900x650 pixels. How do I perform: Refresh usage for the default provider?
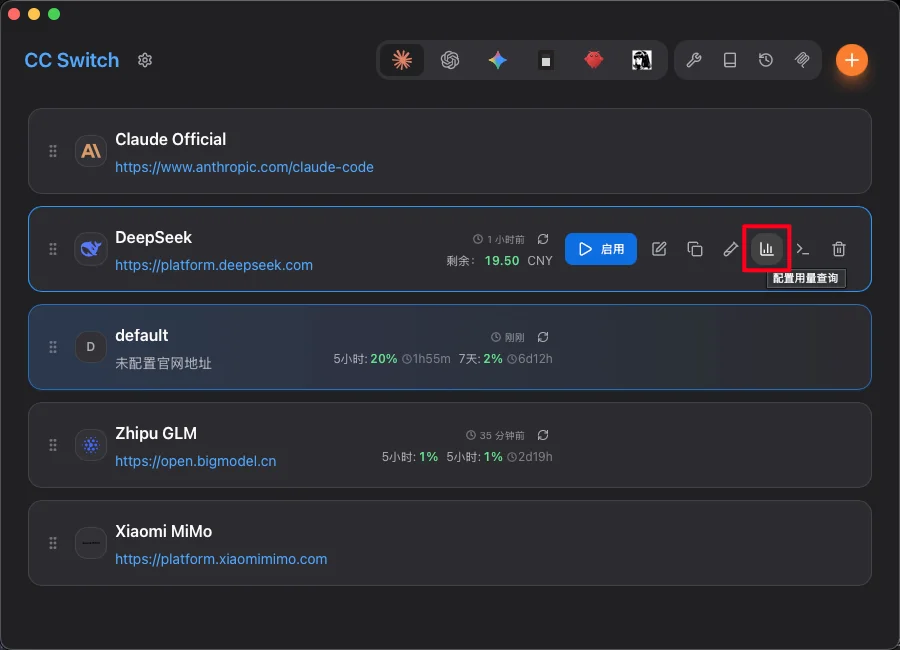(543, 337)
